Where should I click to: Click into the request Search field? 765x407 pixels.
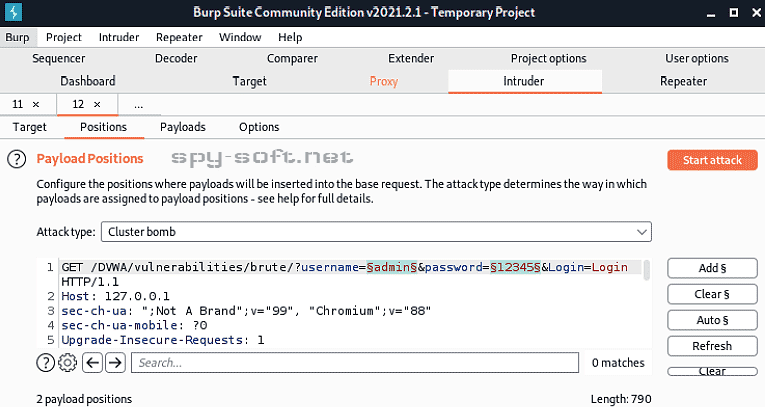(355, 362)
